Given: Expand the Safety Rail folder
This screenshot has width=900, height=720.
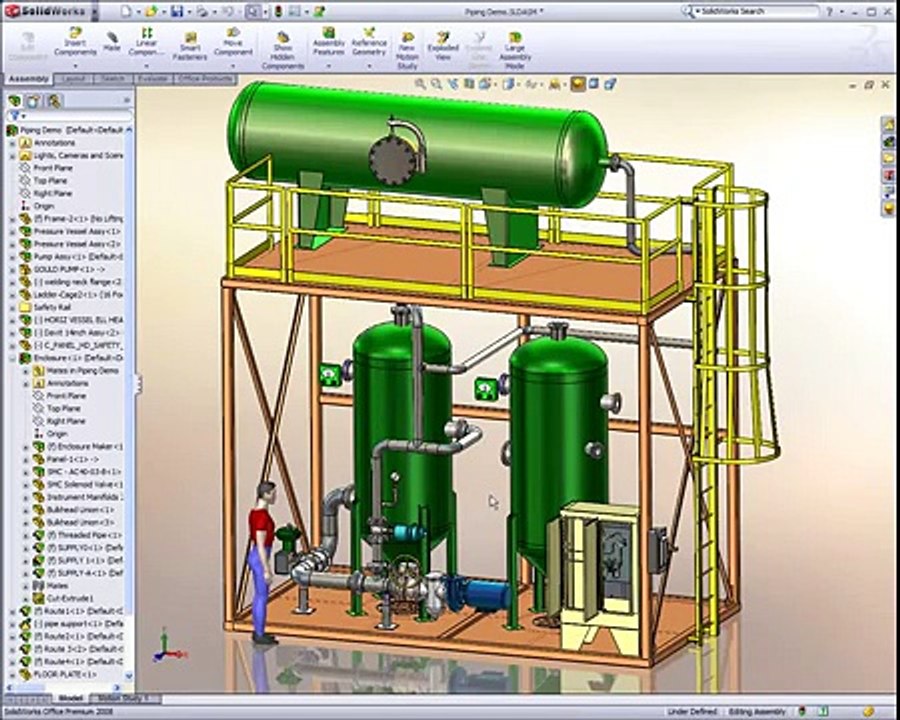Looking at the screenshot, I should (x=13, y=307).
